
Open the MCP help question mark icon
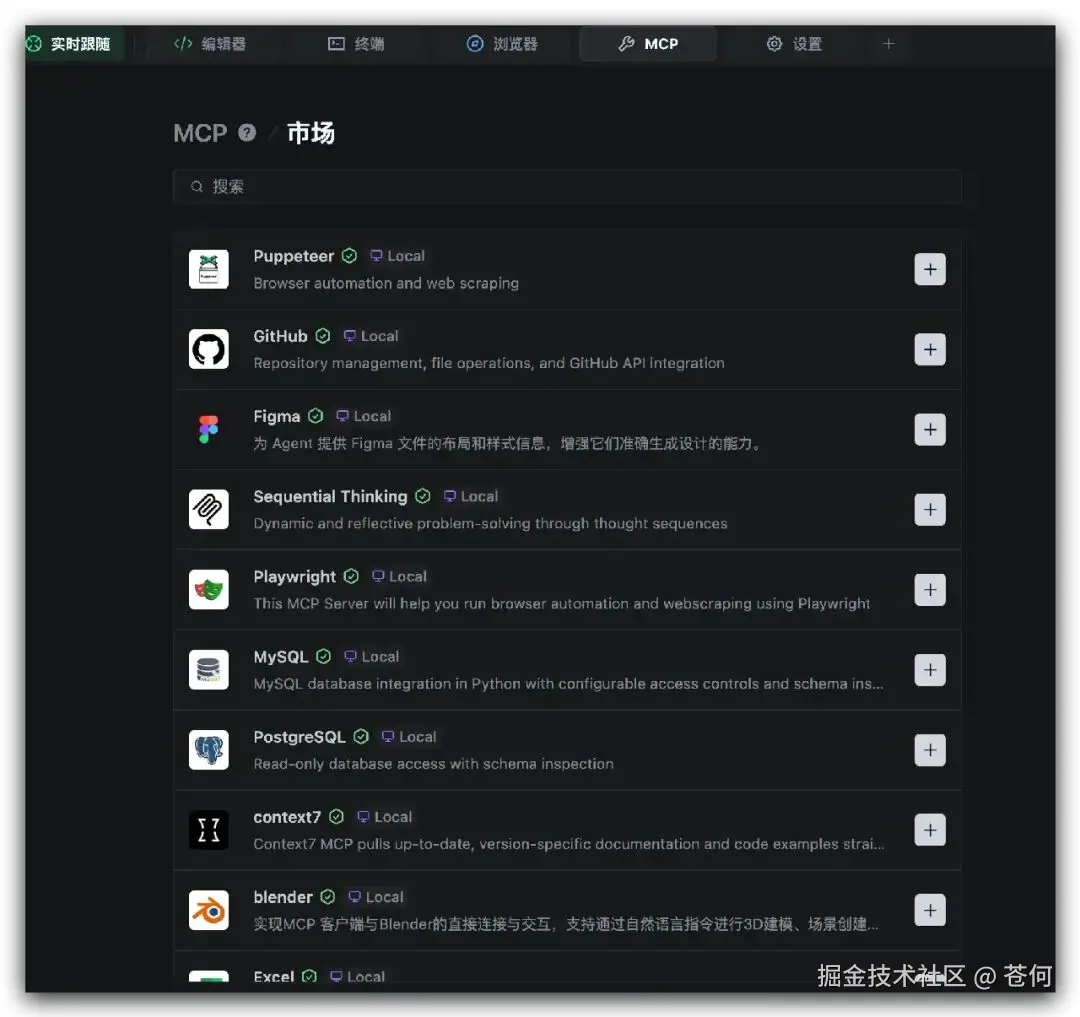[246, 131]
